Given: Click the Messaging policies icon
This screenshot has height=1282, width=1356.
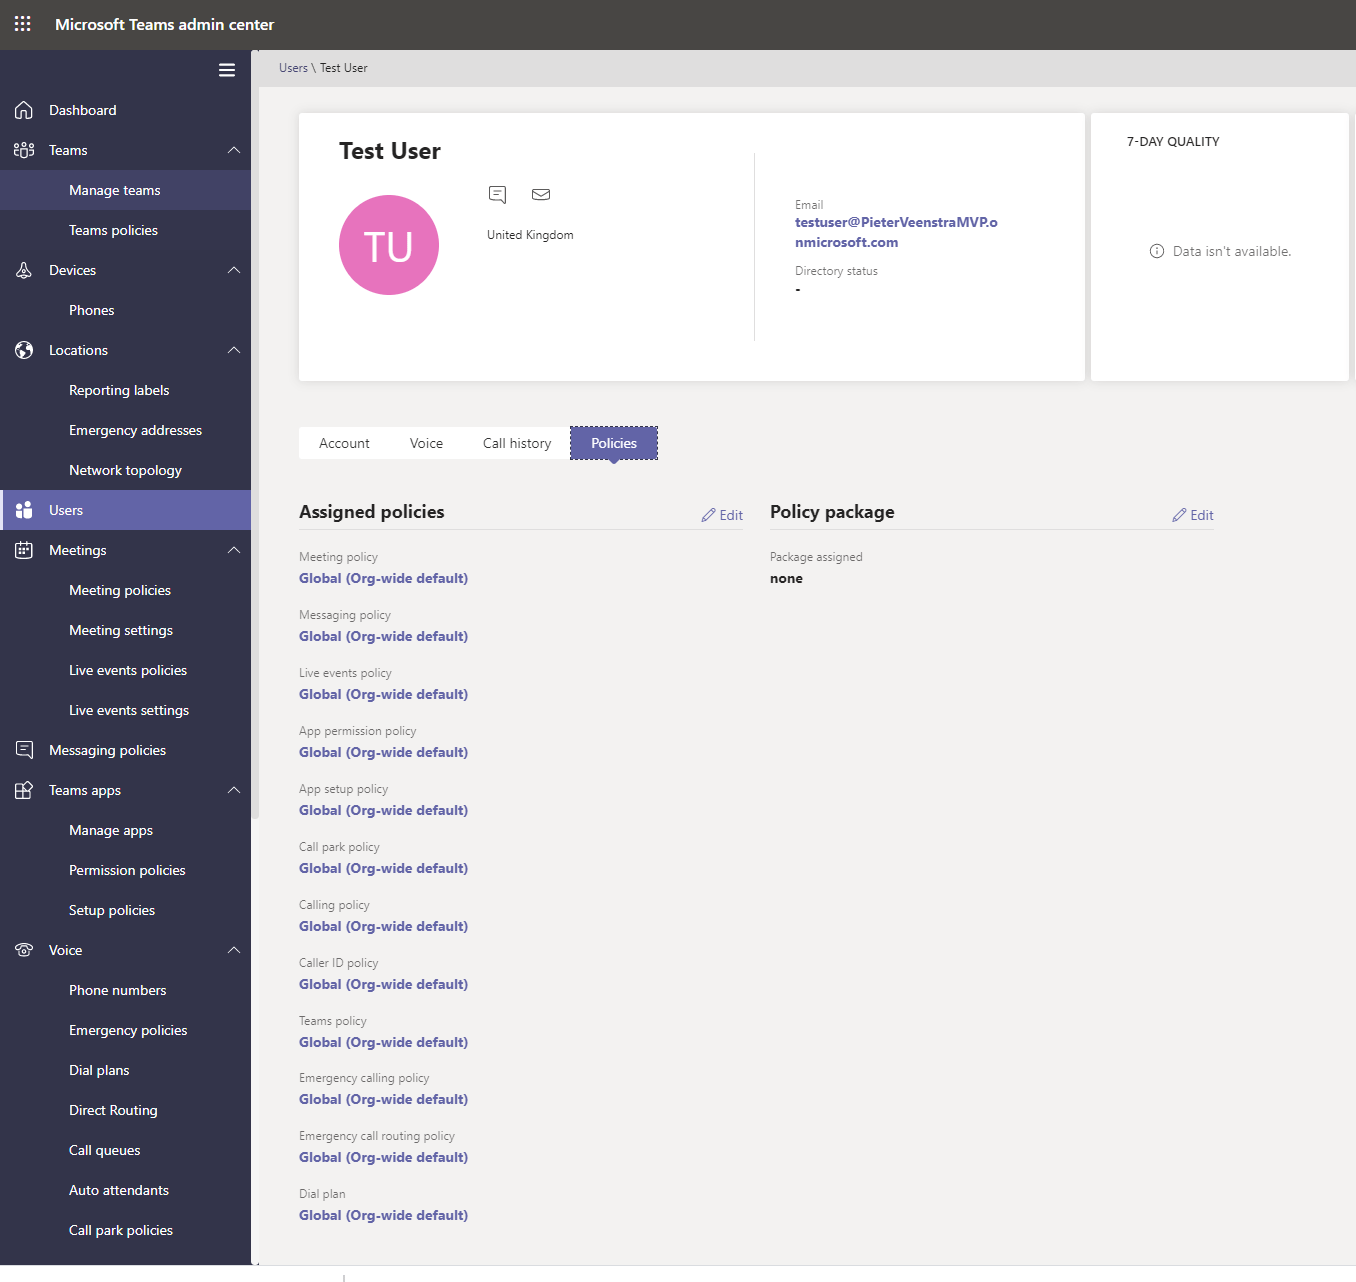Looking at the screenshot, I should pos(24,750).
